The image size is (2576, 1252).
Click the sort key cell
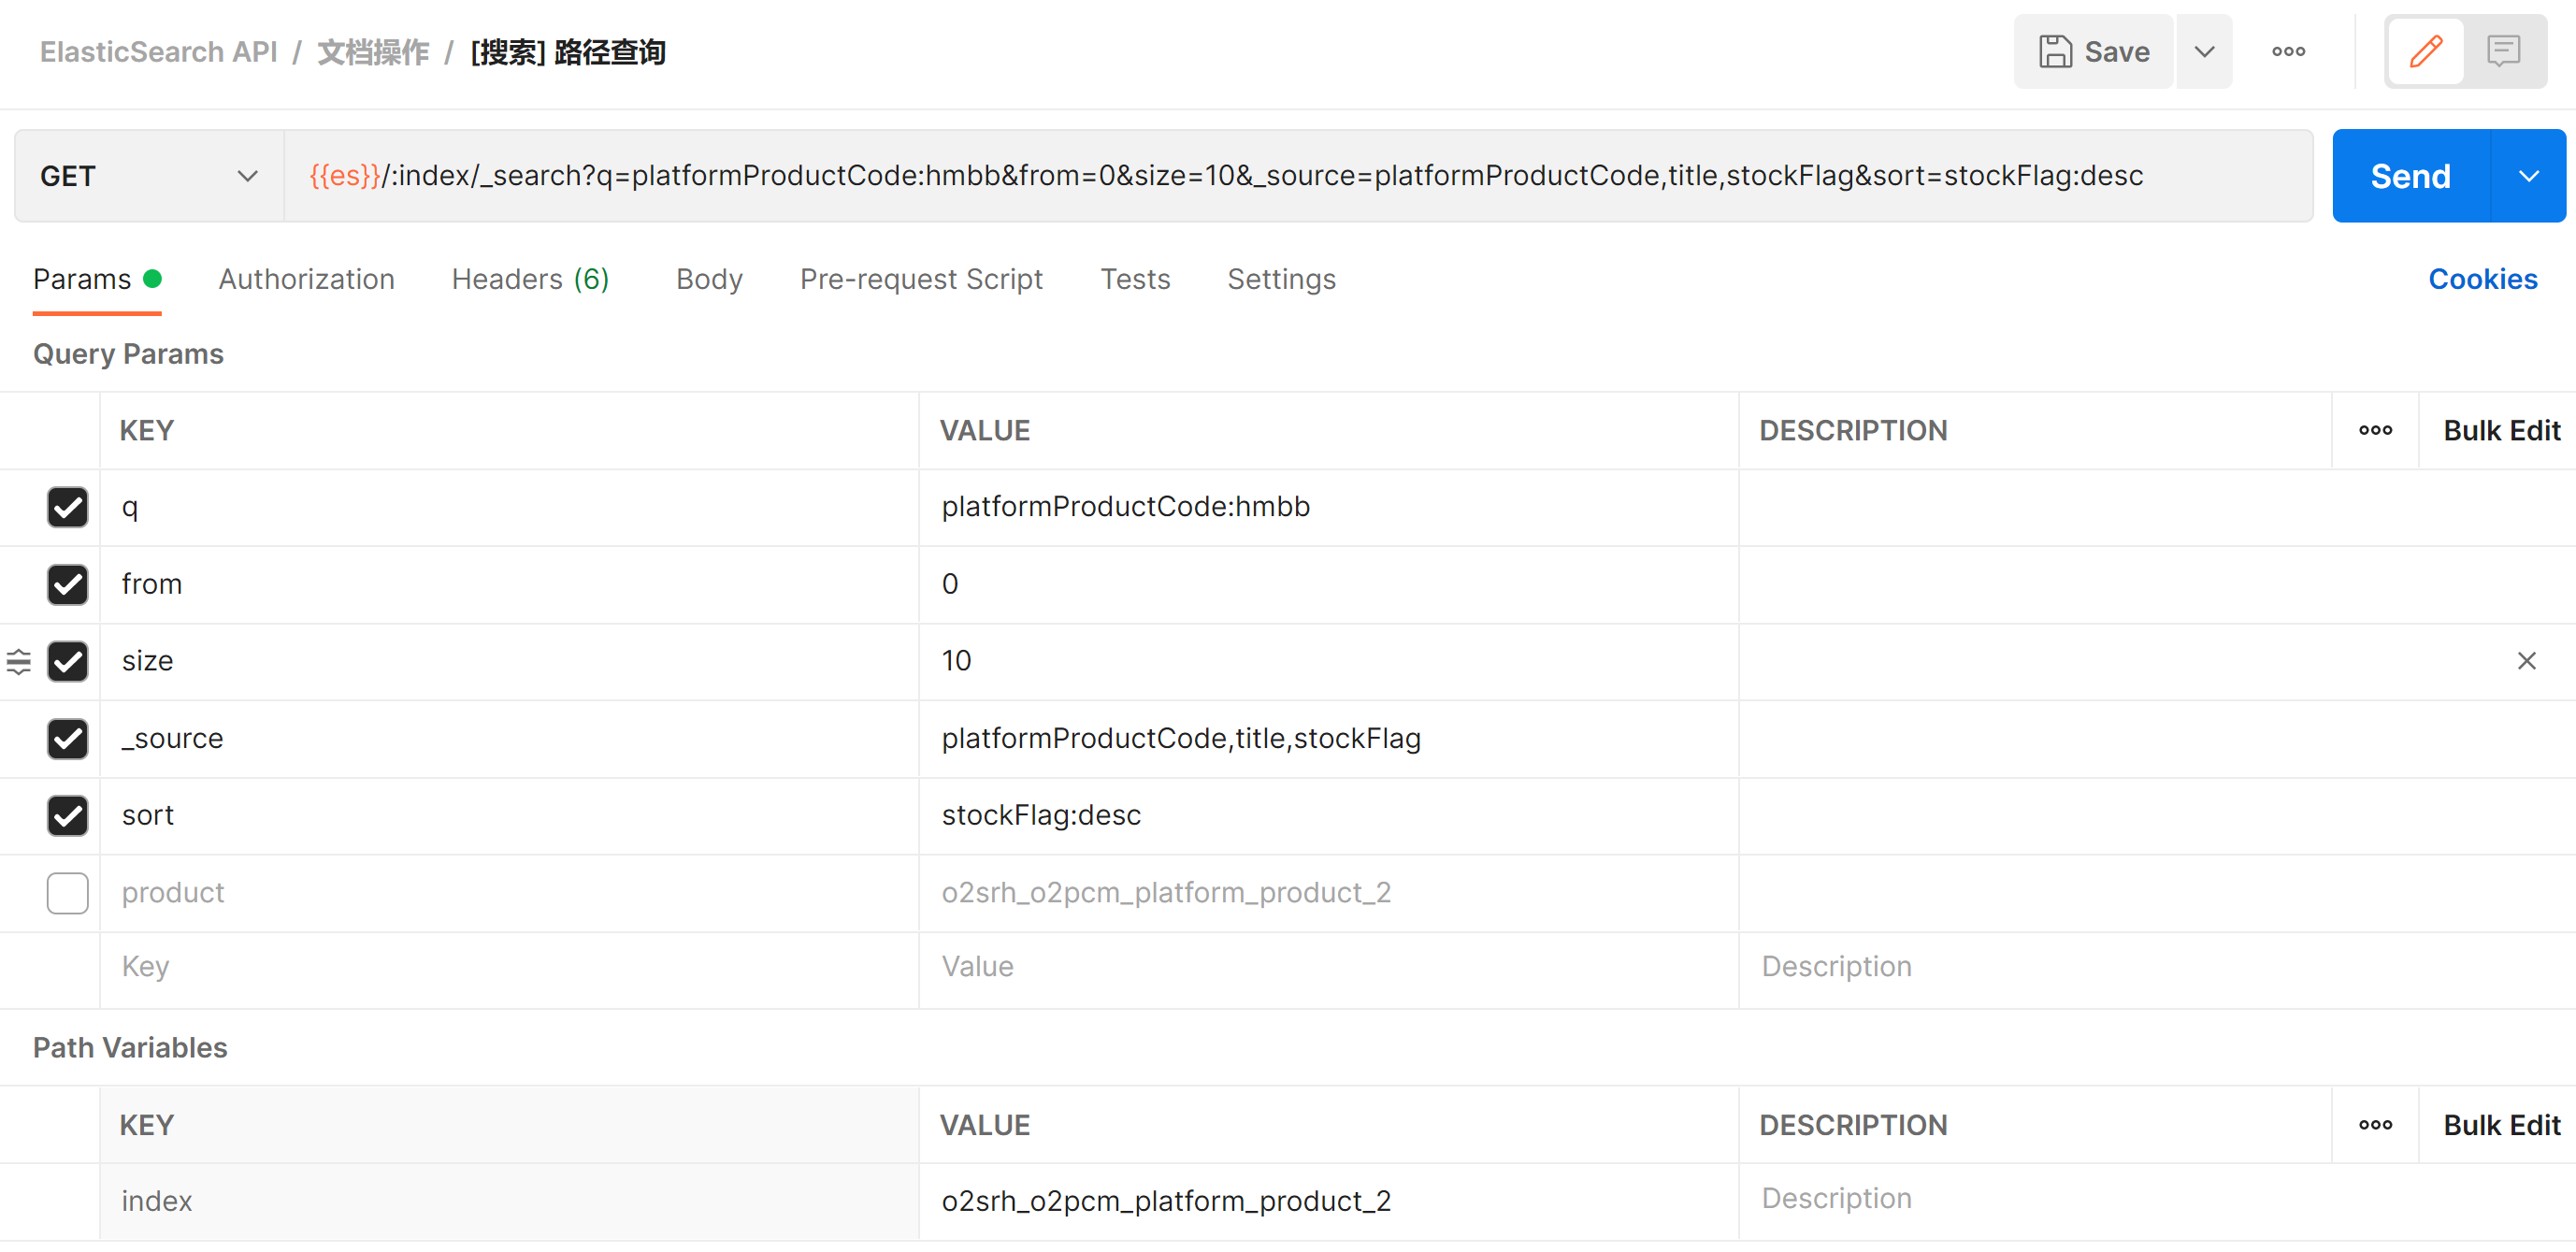tap(509, 816)
